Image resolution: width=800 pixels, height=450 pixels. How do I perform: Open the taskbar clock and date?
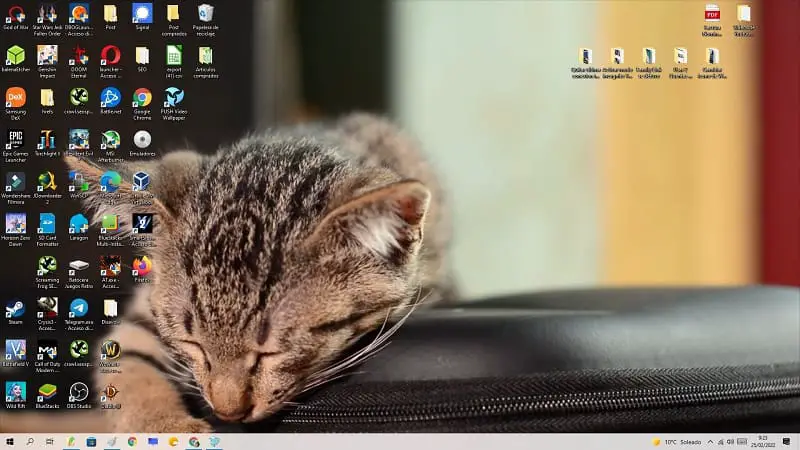point(763,442)
